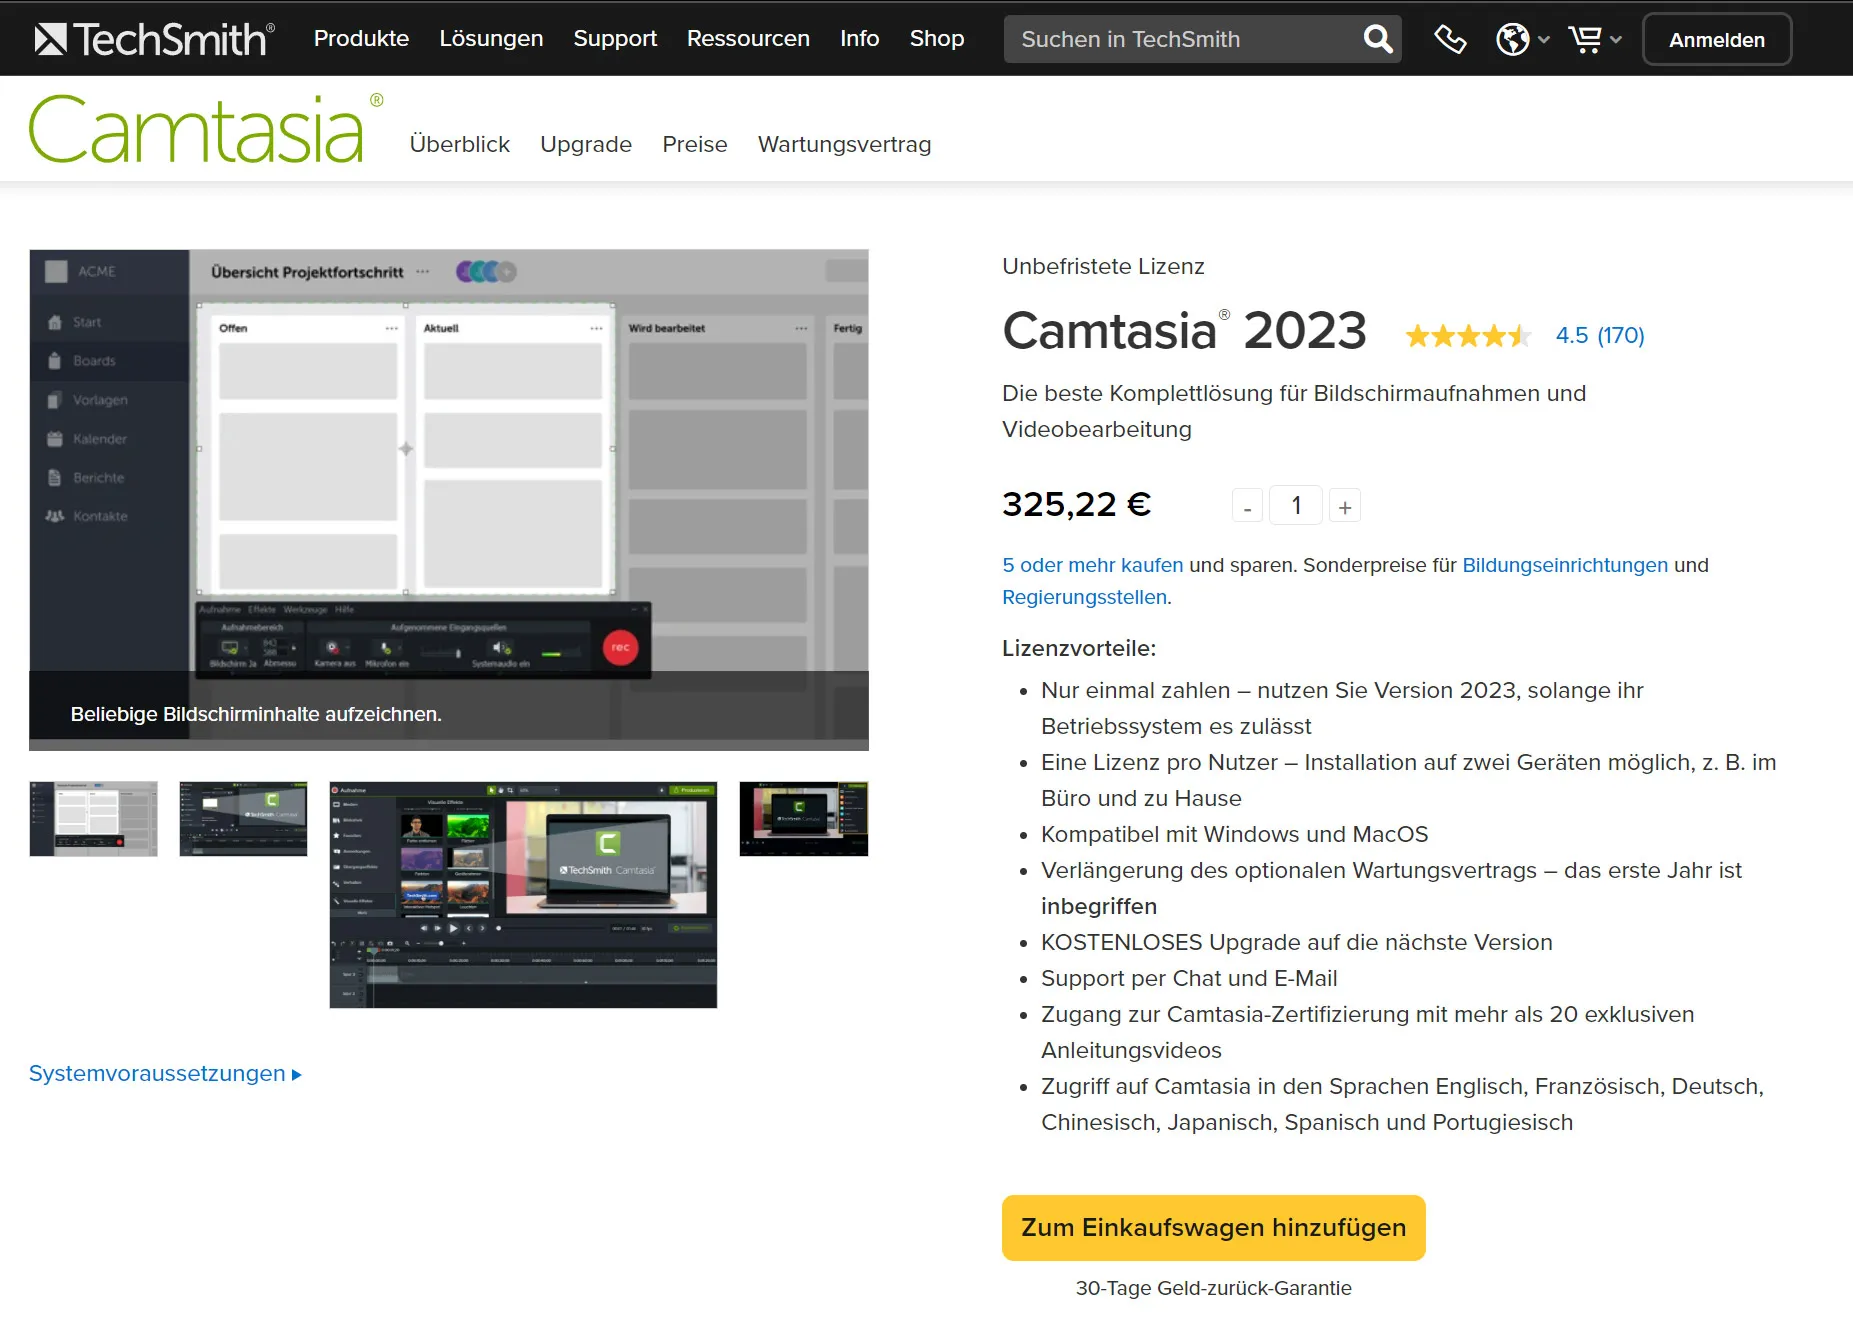Viewport: 1853px width, 1330px height.
Task: Open the phone contact icon
Action: 1450,39
